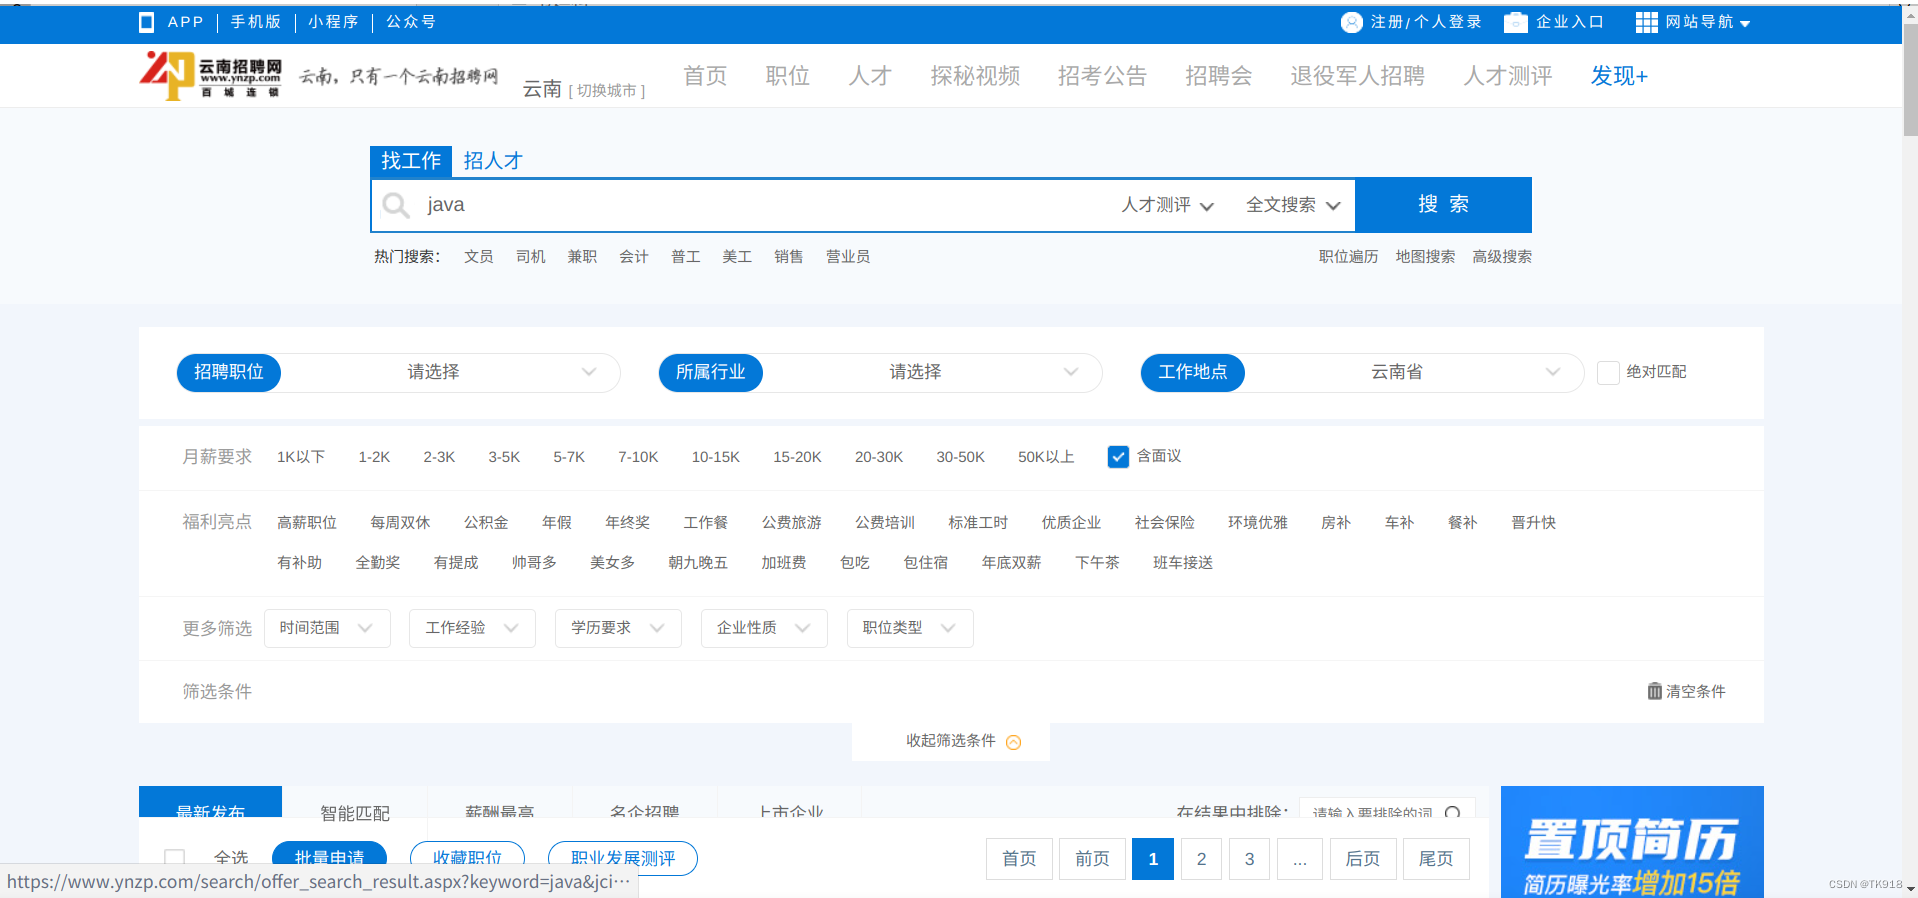This screenshot has height=898, width=1918.
Task: Select the 5-7K salary filter
Action: tap(569, 457)
